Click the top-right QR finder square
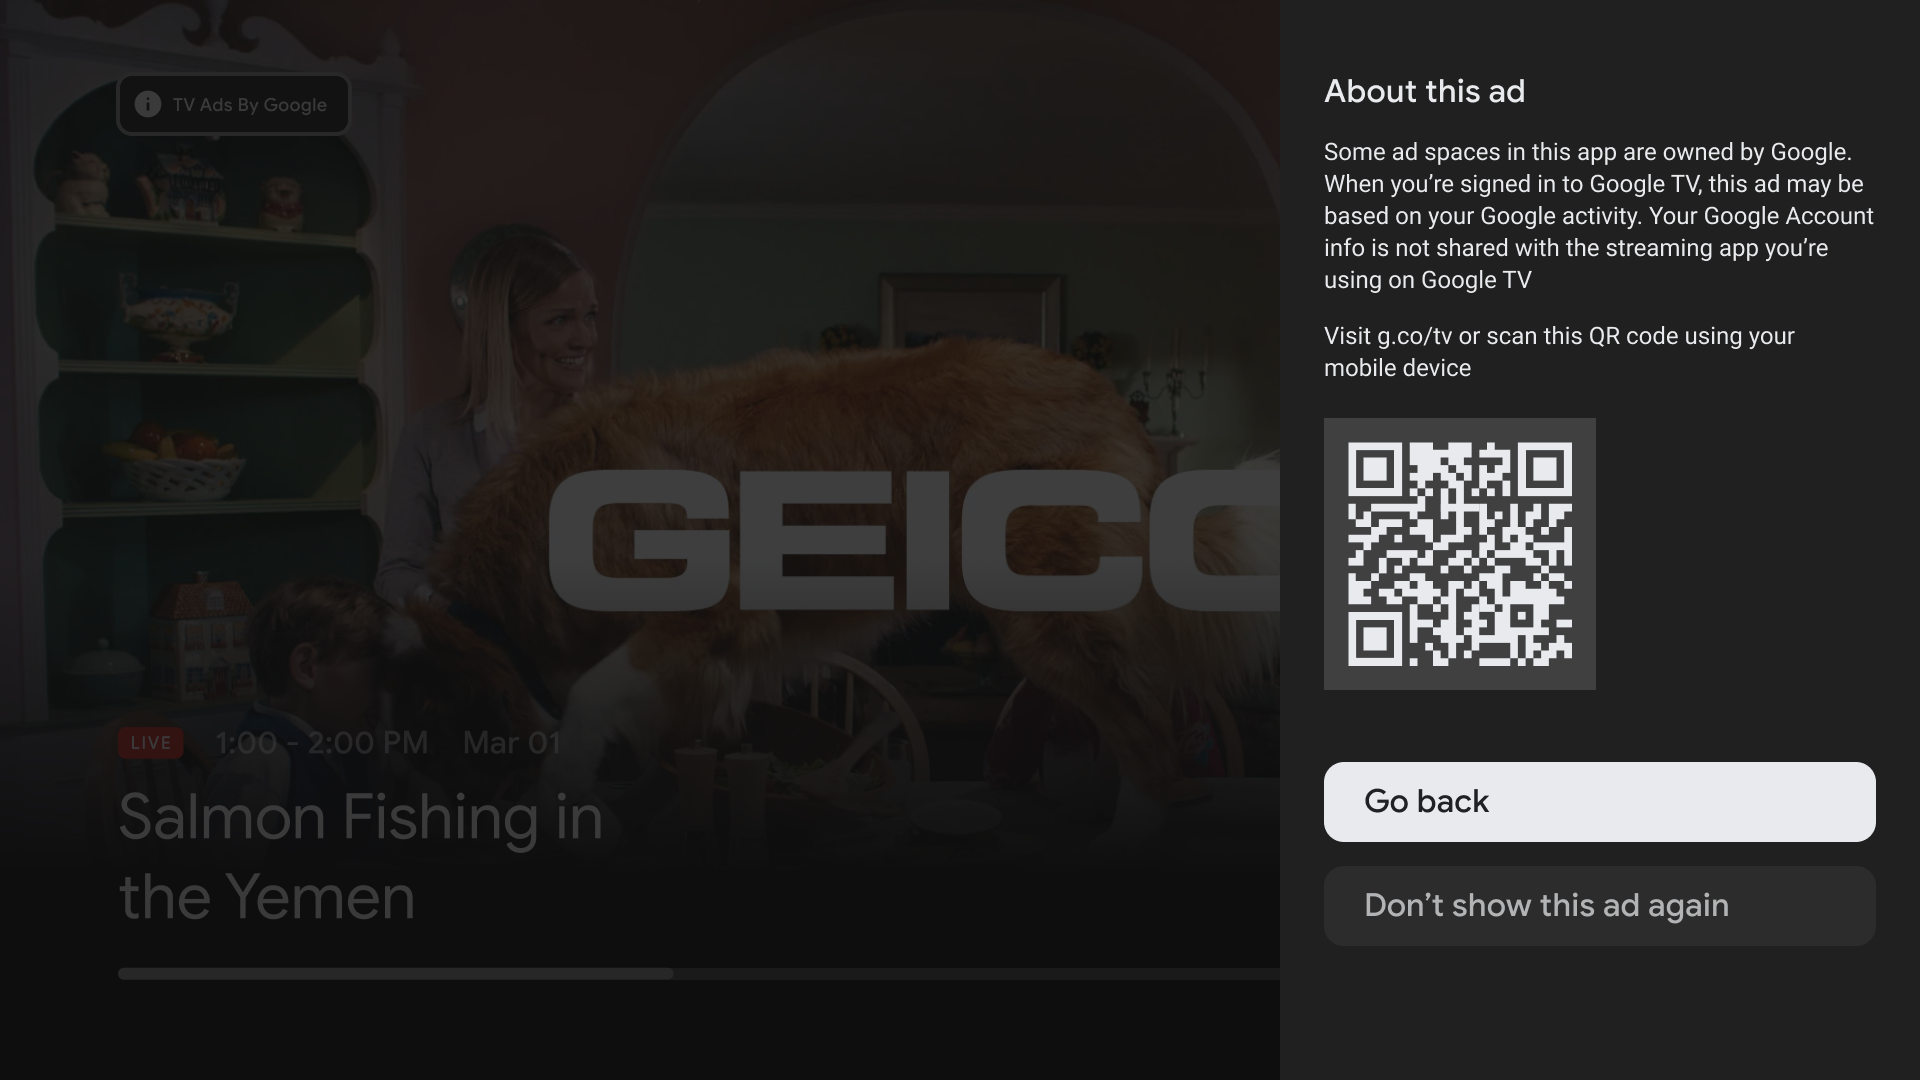The width and height of the screenshot is (1920, 1080). (x=1544, y=470)
